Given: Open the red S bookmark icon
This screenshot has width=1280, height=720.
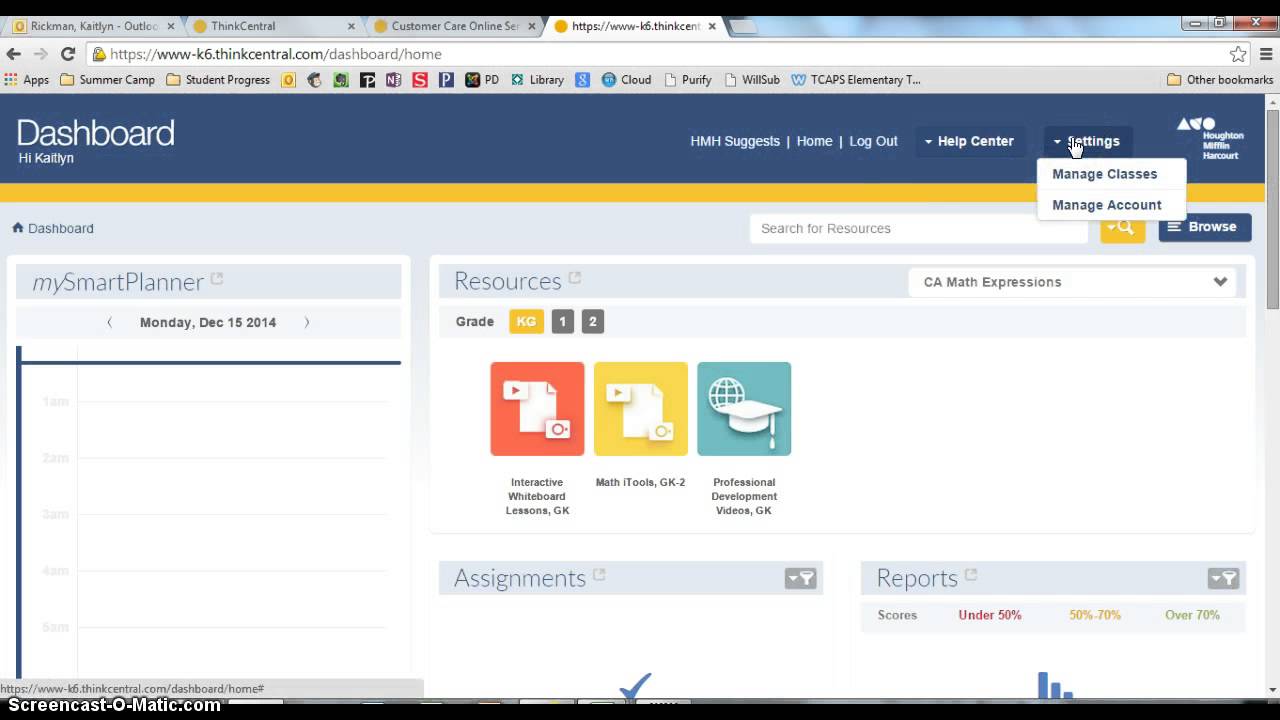Looking at the screenshot, I should [420, 80].
